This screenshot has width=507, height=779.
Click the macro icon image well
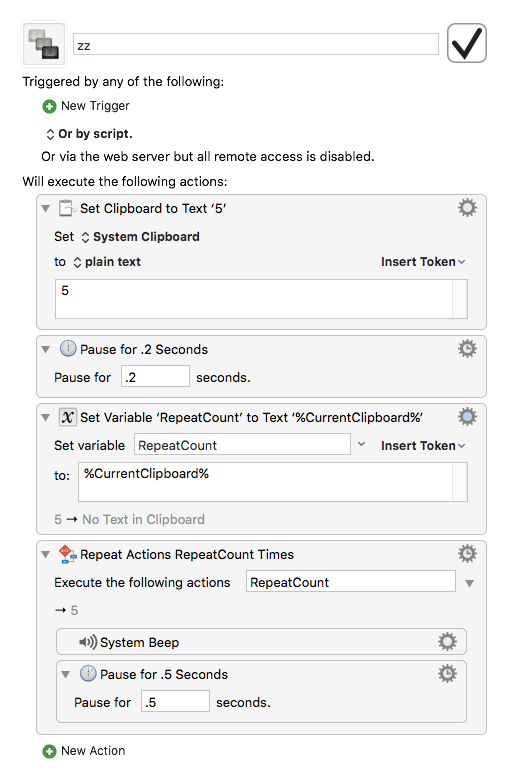pos(44,44)
